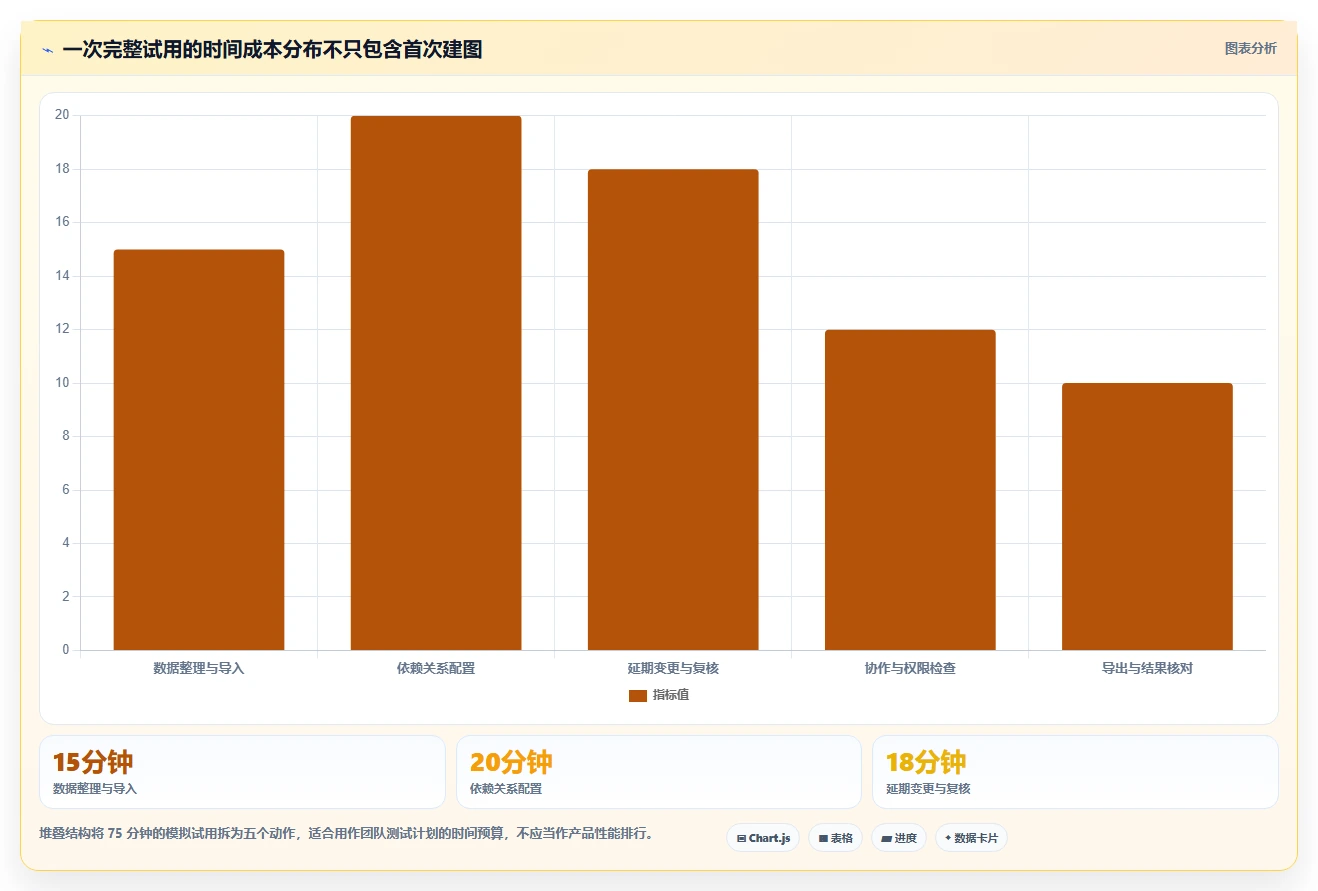Click x-axis label 延期变更与复核 under chart
Screen dimensions: 1318x891
(x=673, y=668)
